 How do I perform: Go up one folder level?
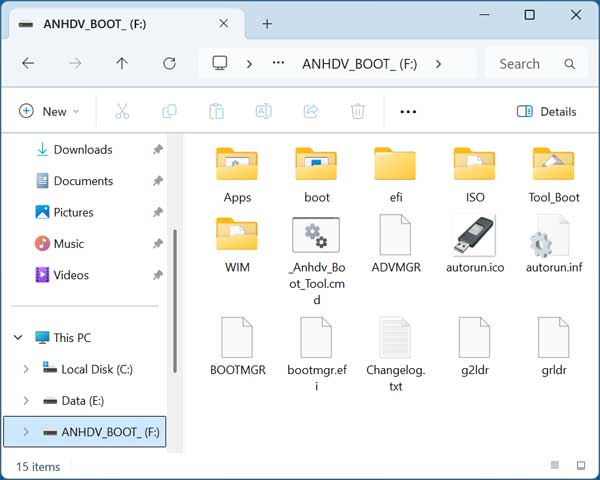pyautogui.click(x=122, y=64)
